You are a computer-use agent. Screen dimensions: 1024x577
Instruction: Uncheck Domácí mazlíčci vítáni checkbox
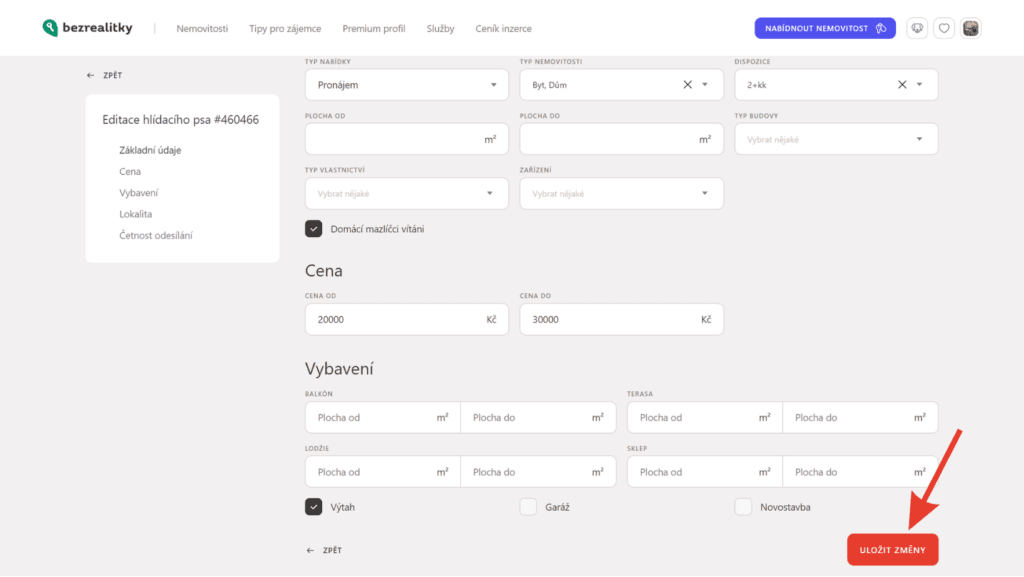point(314,229)
